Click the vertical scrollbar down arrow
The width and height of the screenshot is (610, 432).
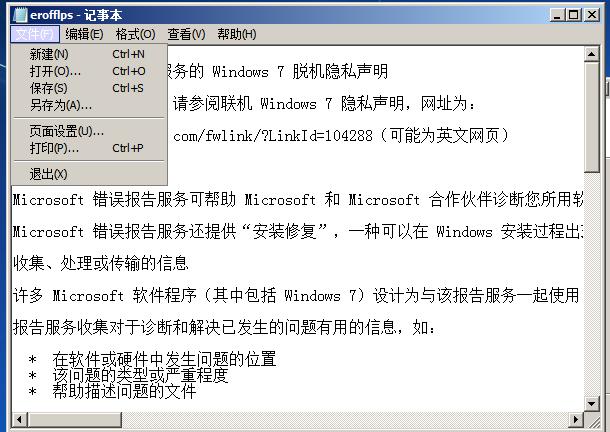(591, 404)
